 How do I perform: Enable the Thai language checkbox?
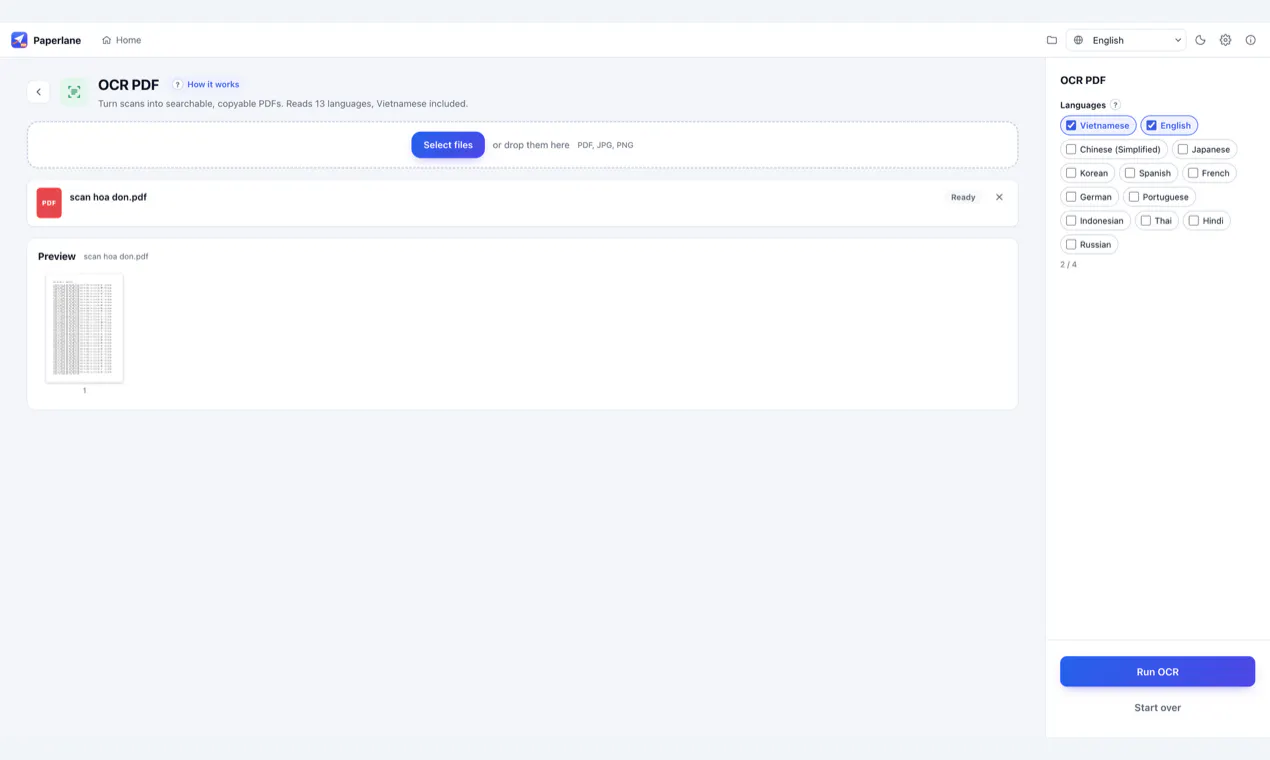pos(1146,221)
